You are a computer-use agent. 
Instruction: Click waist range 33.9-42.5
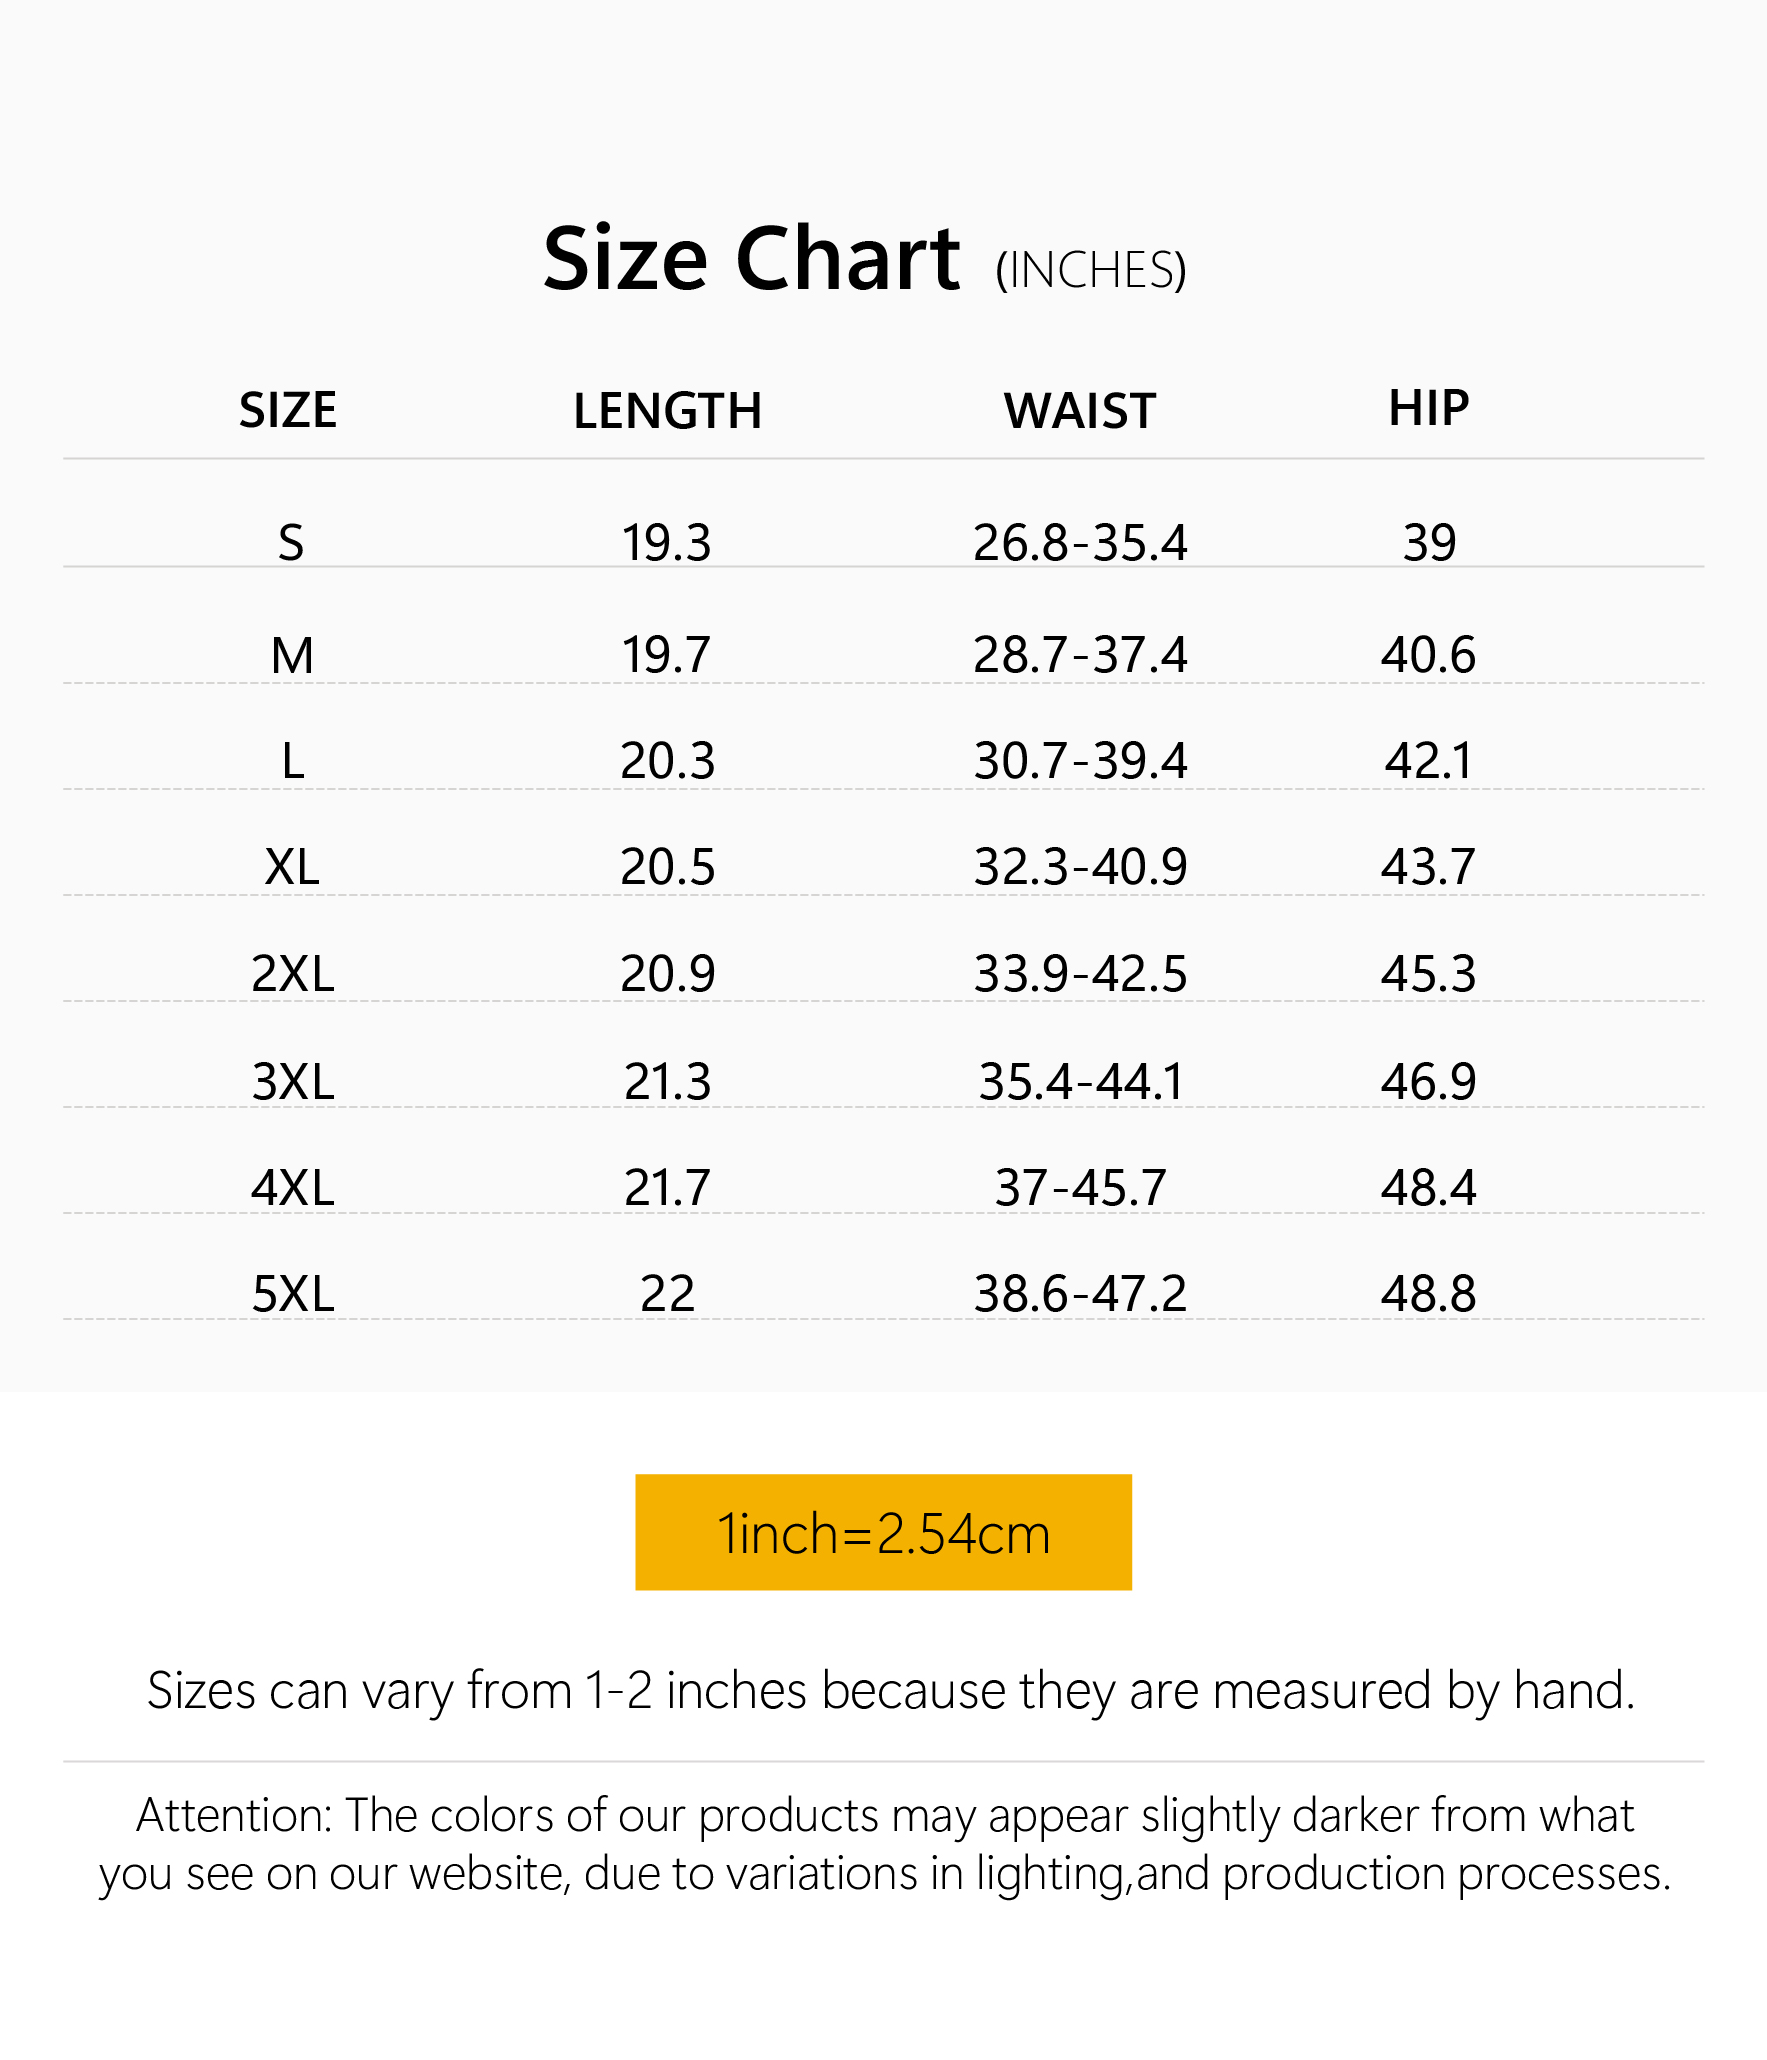(1080, 974)
